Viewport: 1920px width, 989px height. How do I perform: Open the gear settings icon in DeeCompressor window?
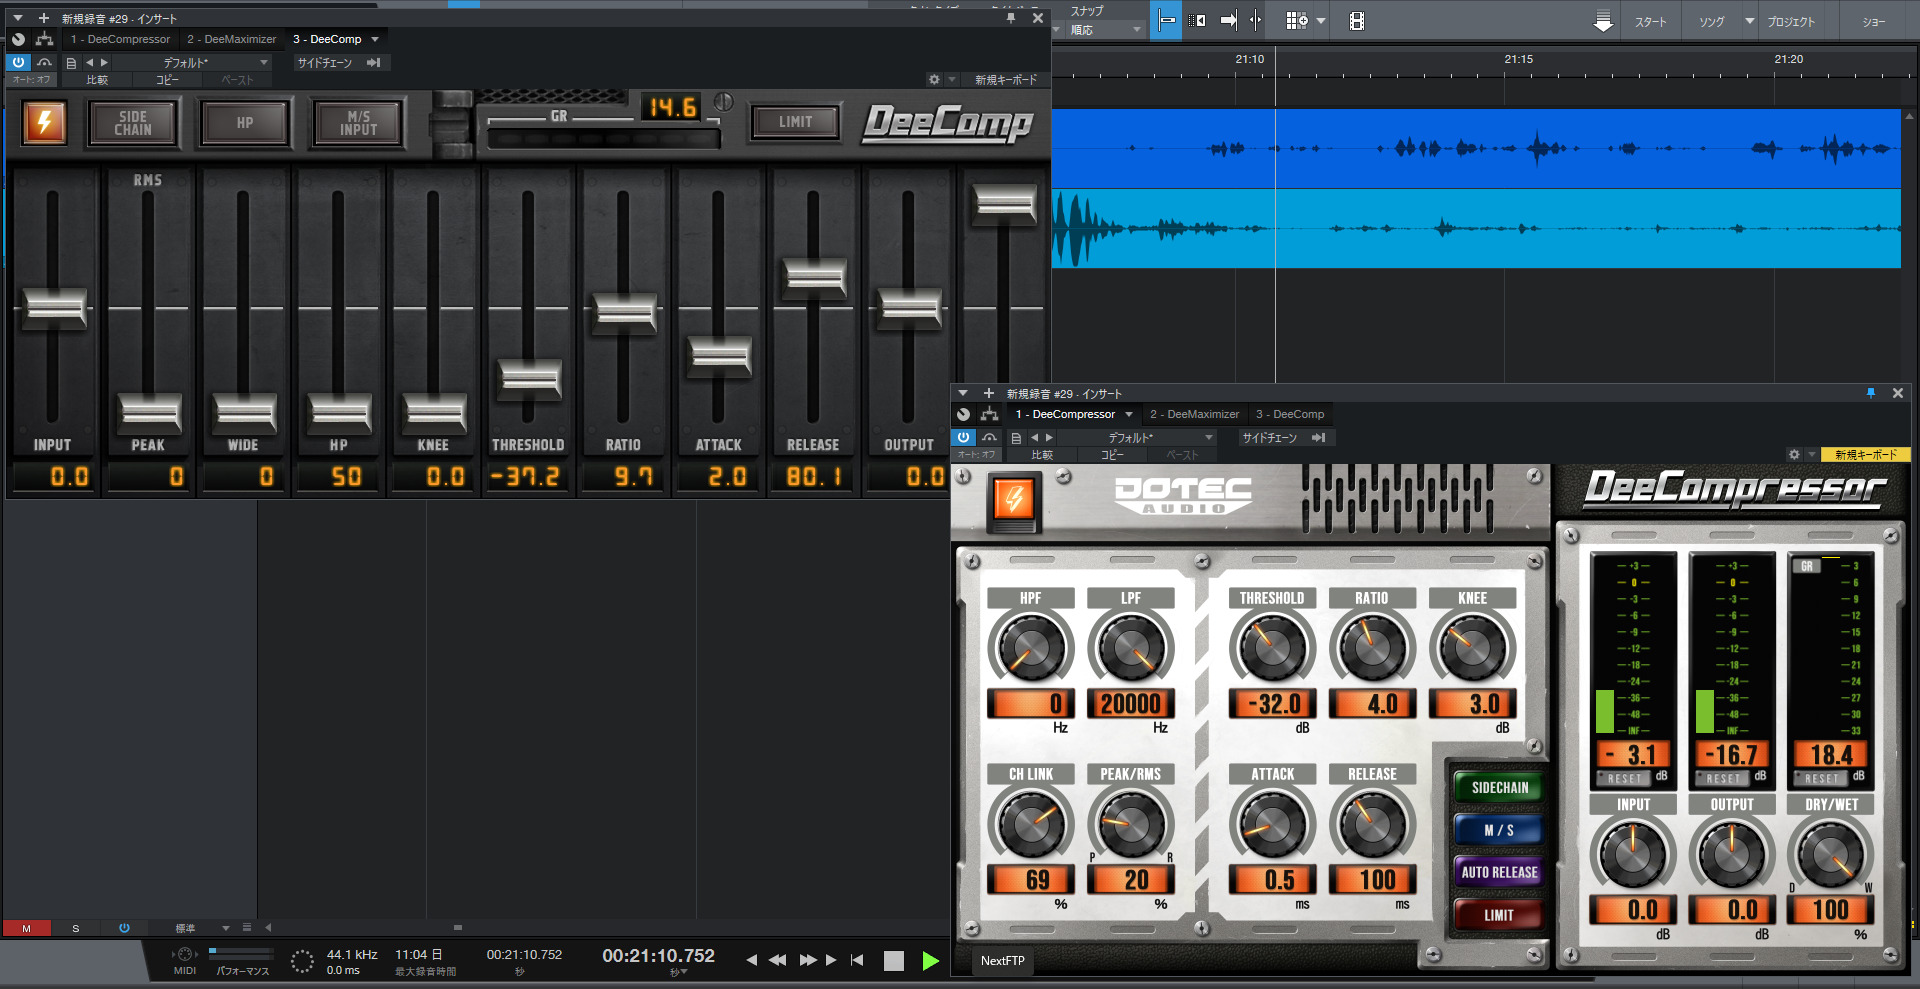coord(1794,454)
